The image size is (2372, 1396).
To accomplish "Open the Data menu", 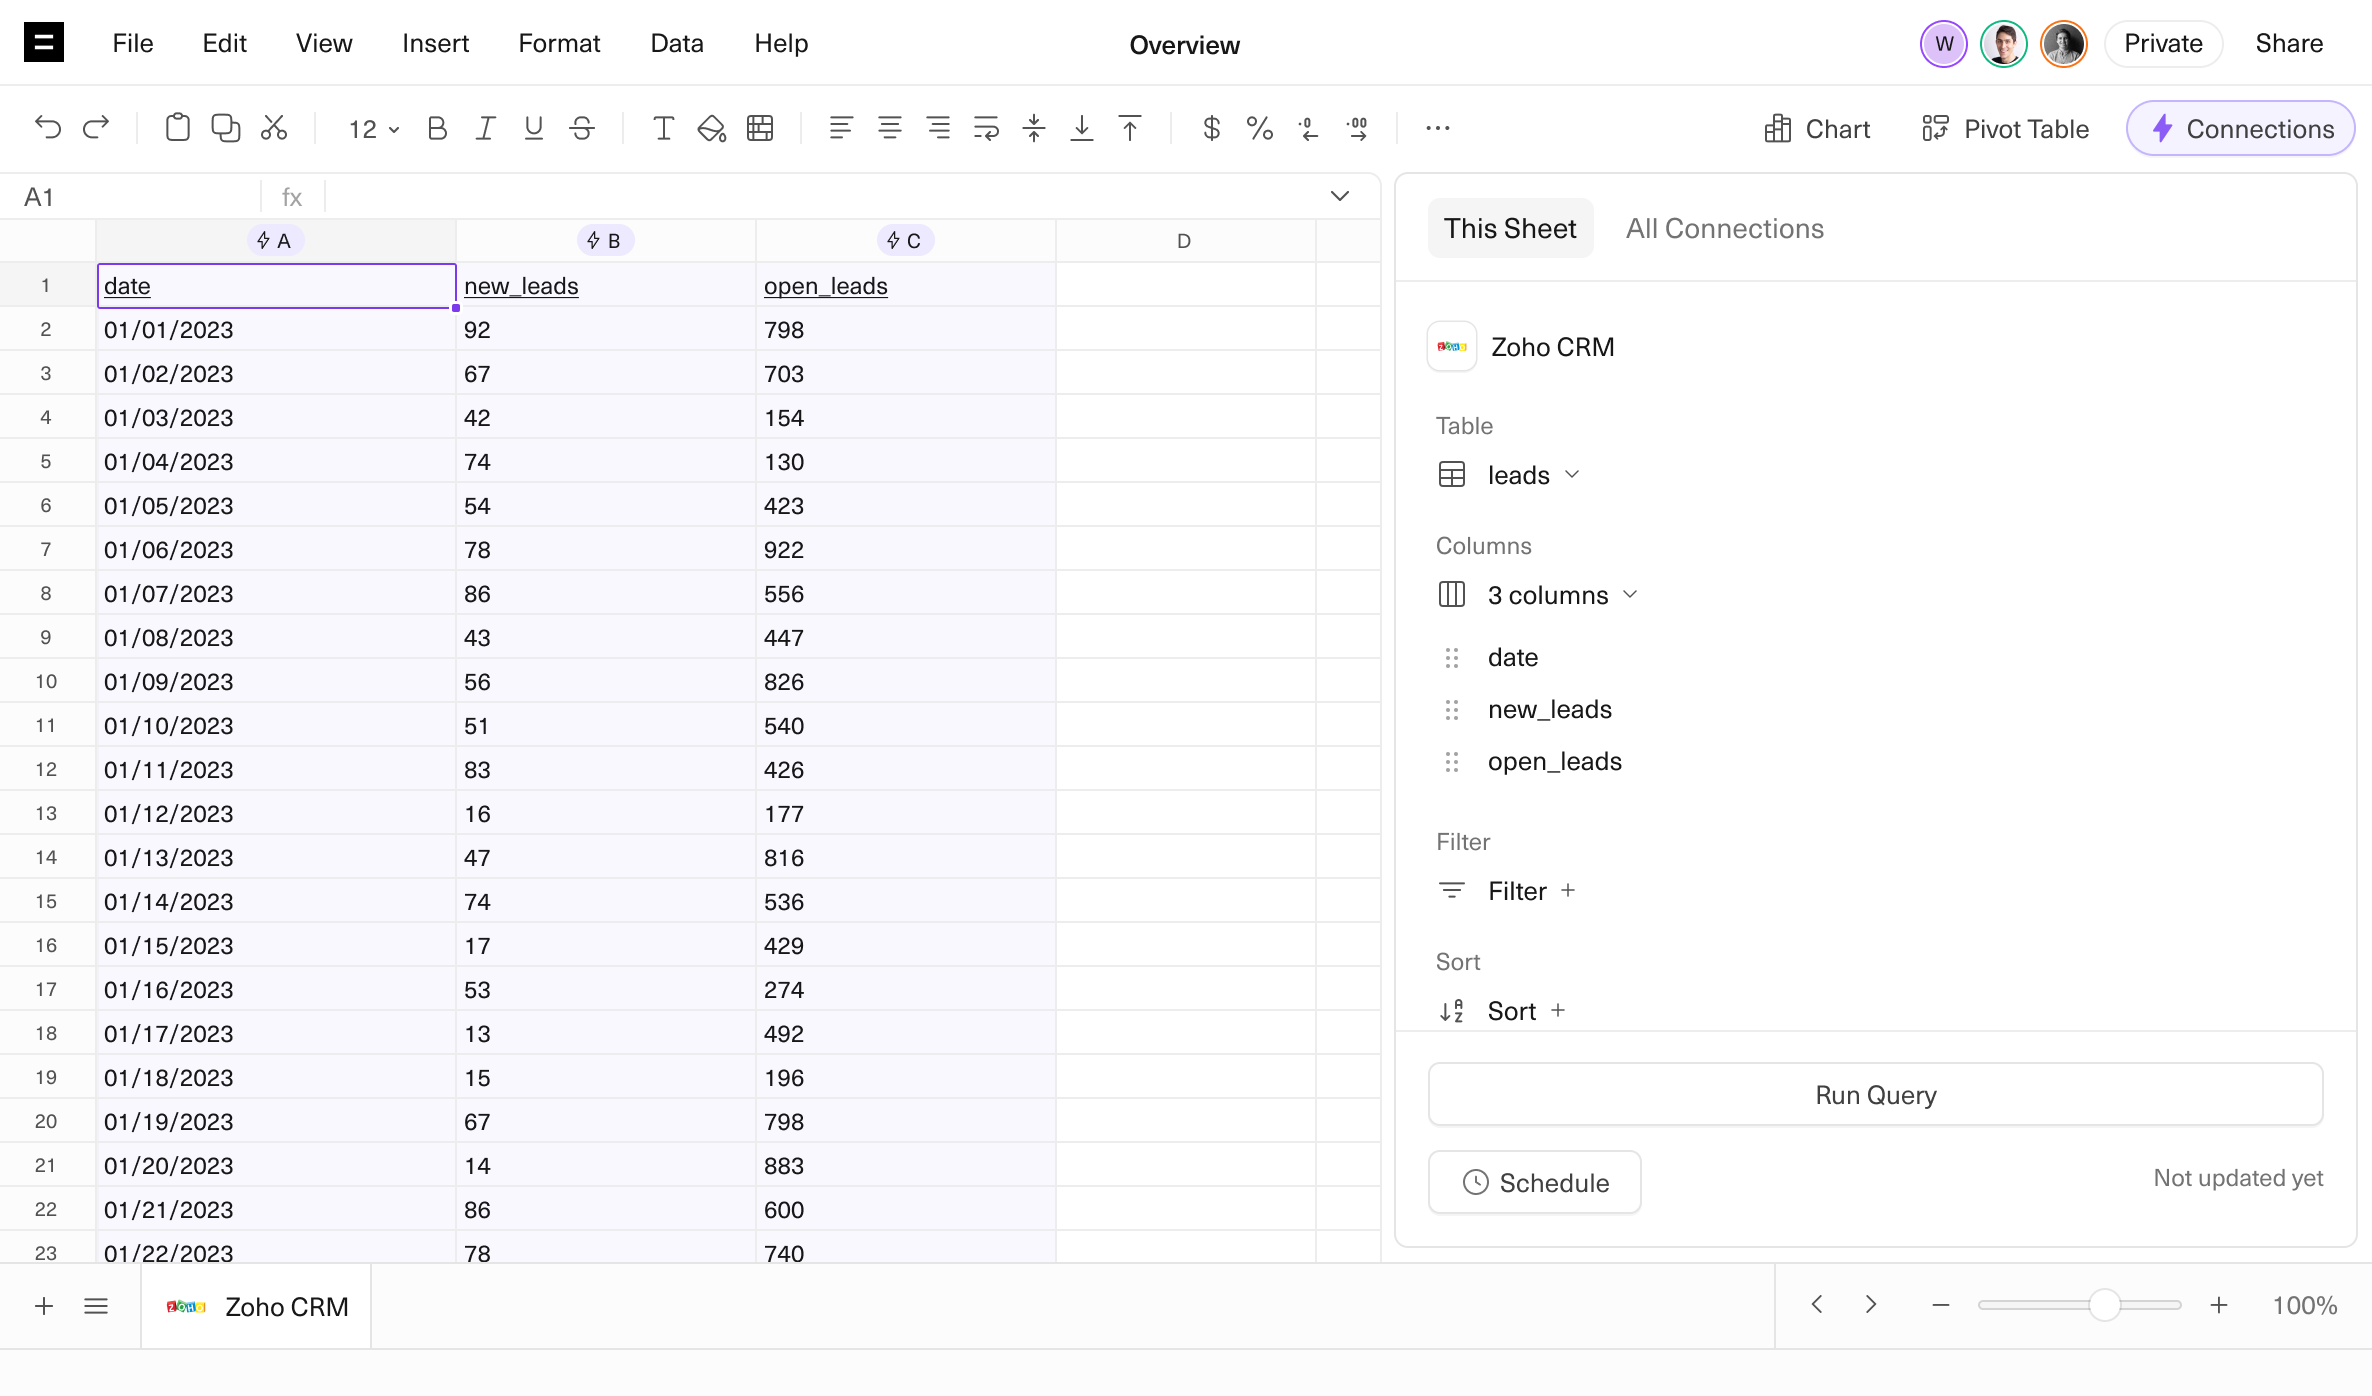I will (677, 43).
